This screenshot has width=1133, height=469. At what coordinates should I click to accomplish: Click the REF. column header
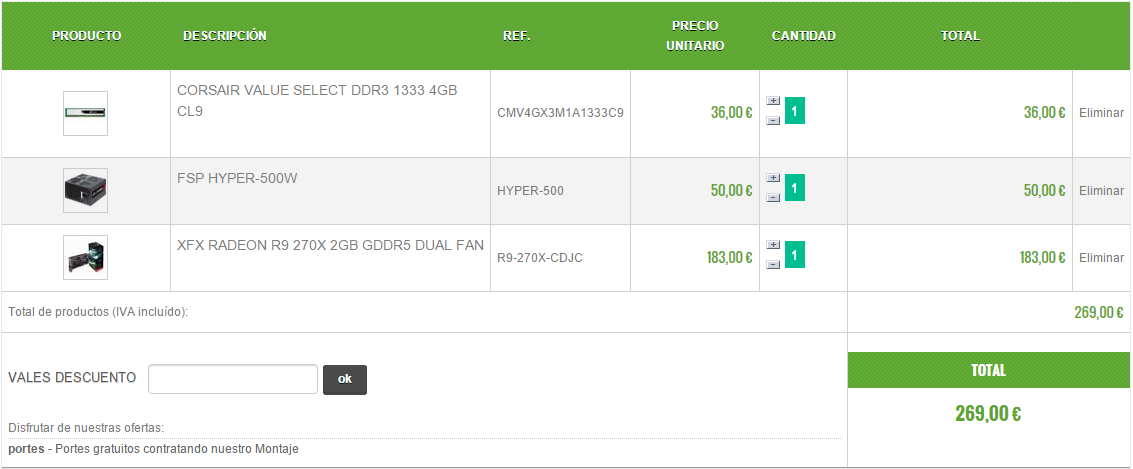click(x=517, y=35)
